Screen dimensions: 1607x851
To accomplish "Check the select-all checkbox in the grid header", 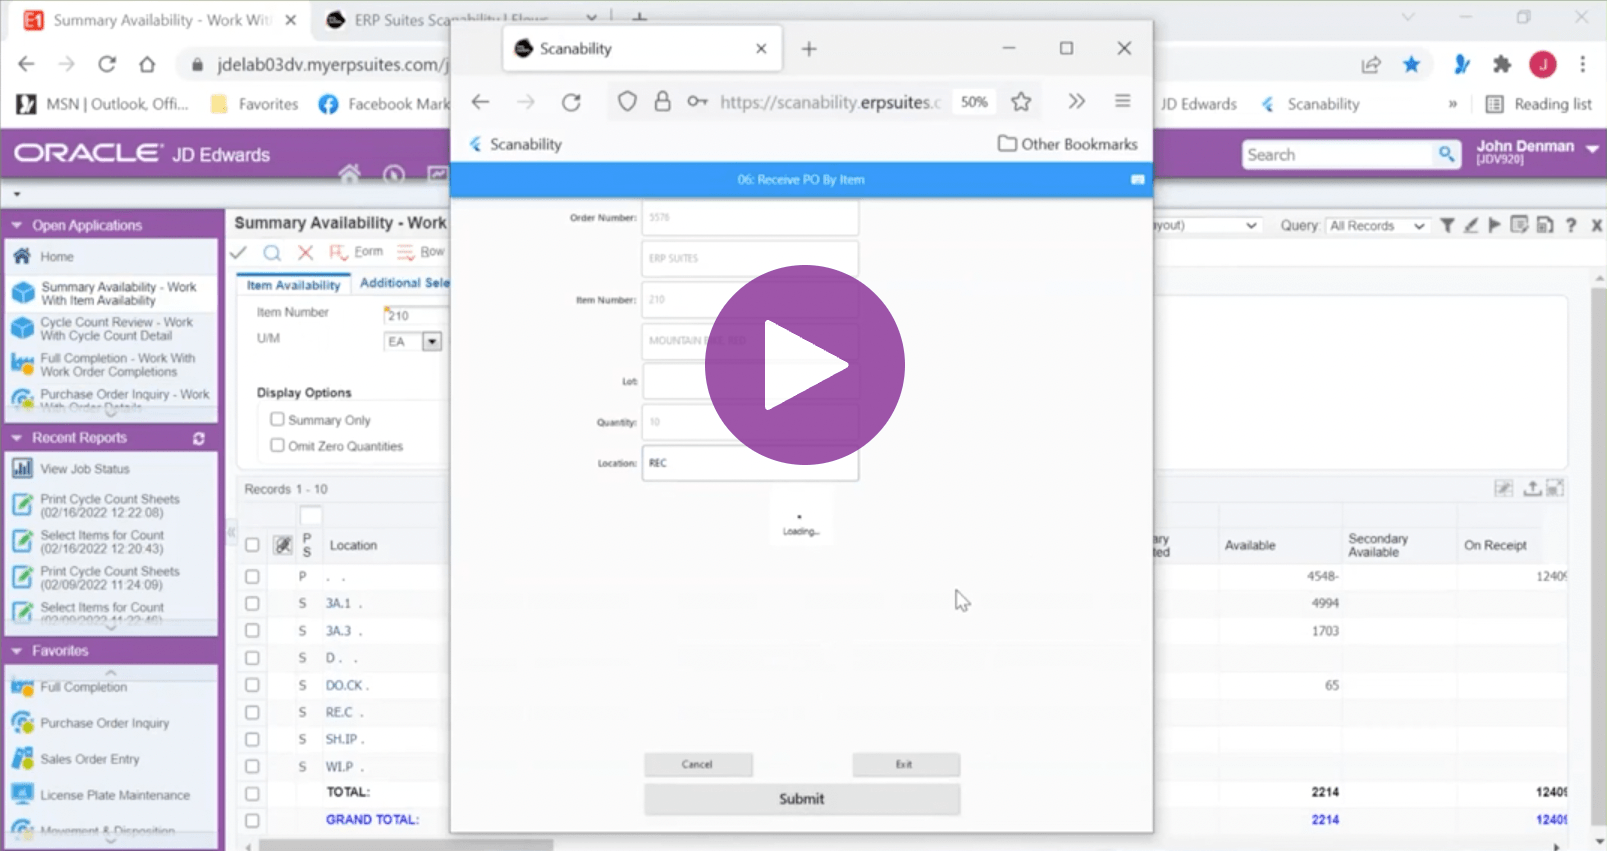I will (252, 545).
